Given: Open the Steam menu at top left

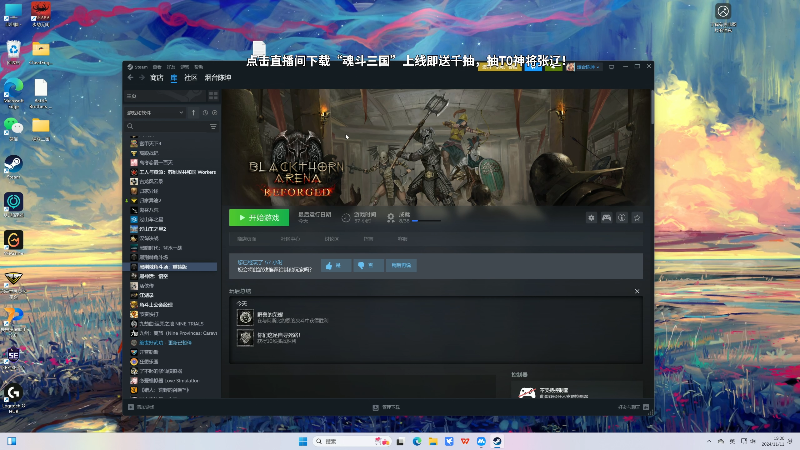Looking at the screenshot, I should click(138, 67).
